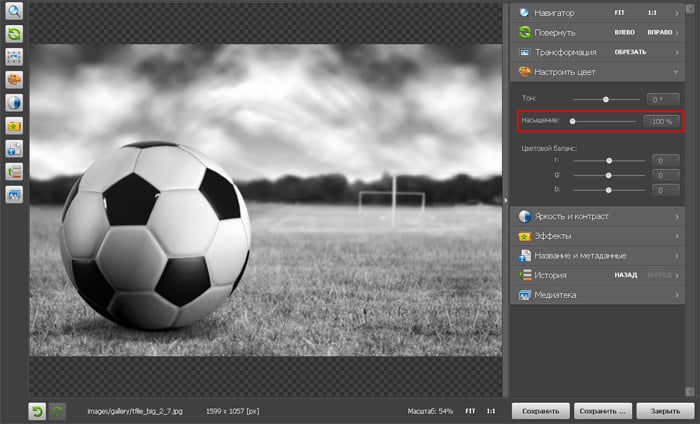Click the green Rotate icon in left toolbar
The image size is (700, 424).
coord(14,33)
